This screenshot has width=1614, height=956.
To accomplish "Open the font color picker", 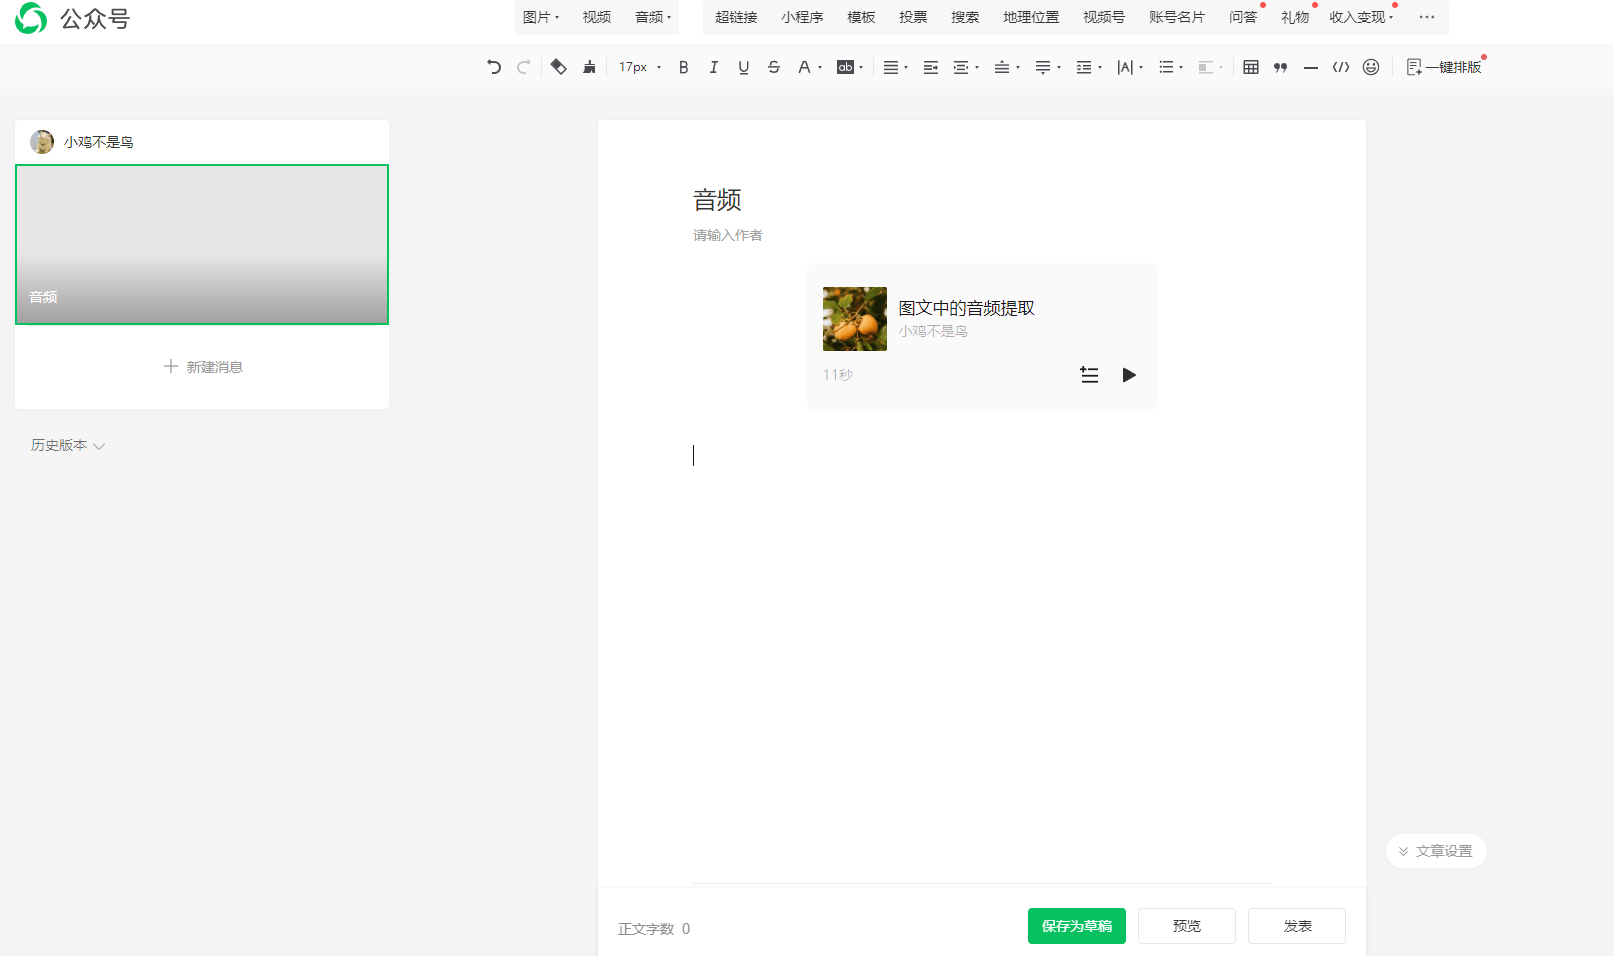I will tap(805, 67).
